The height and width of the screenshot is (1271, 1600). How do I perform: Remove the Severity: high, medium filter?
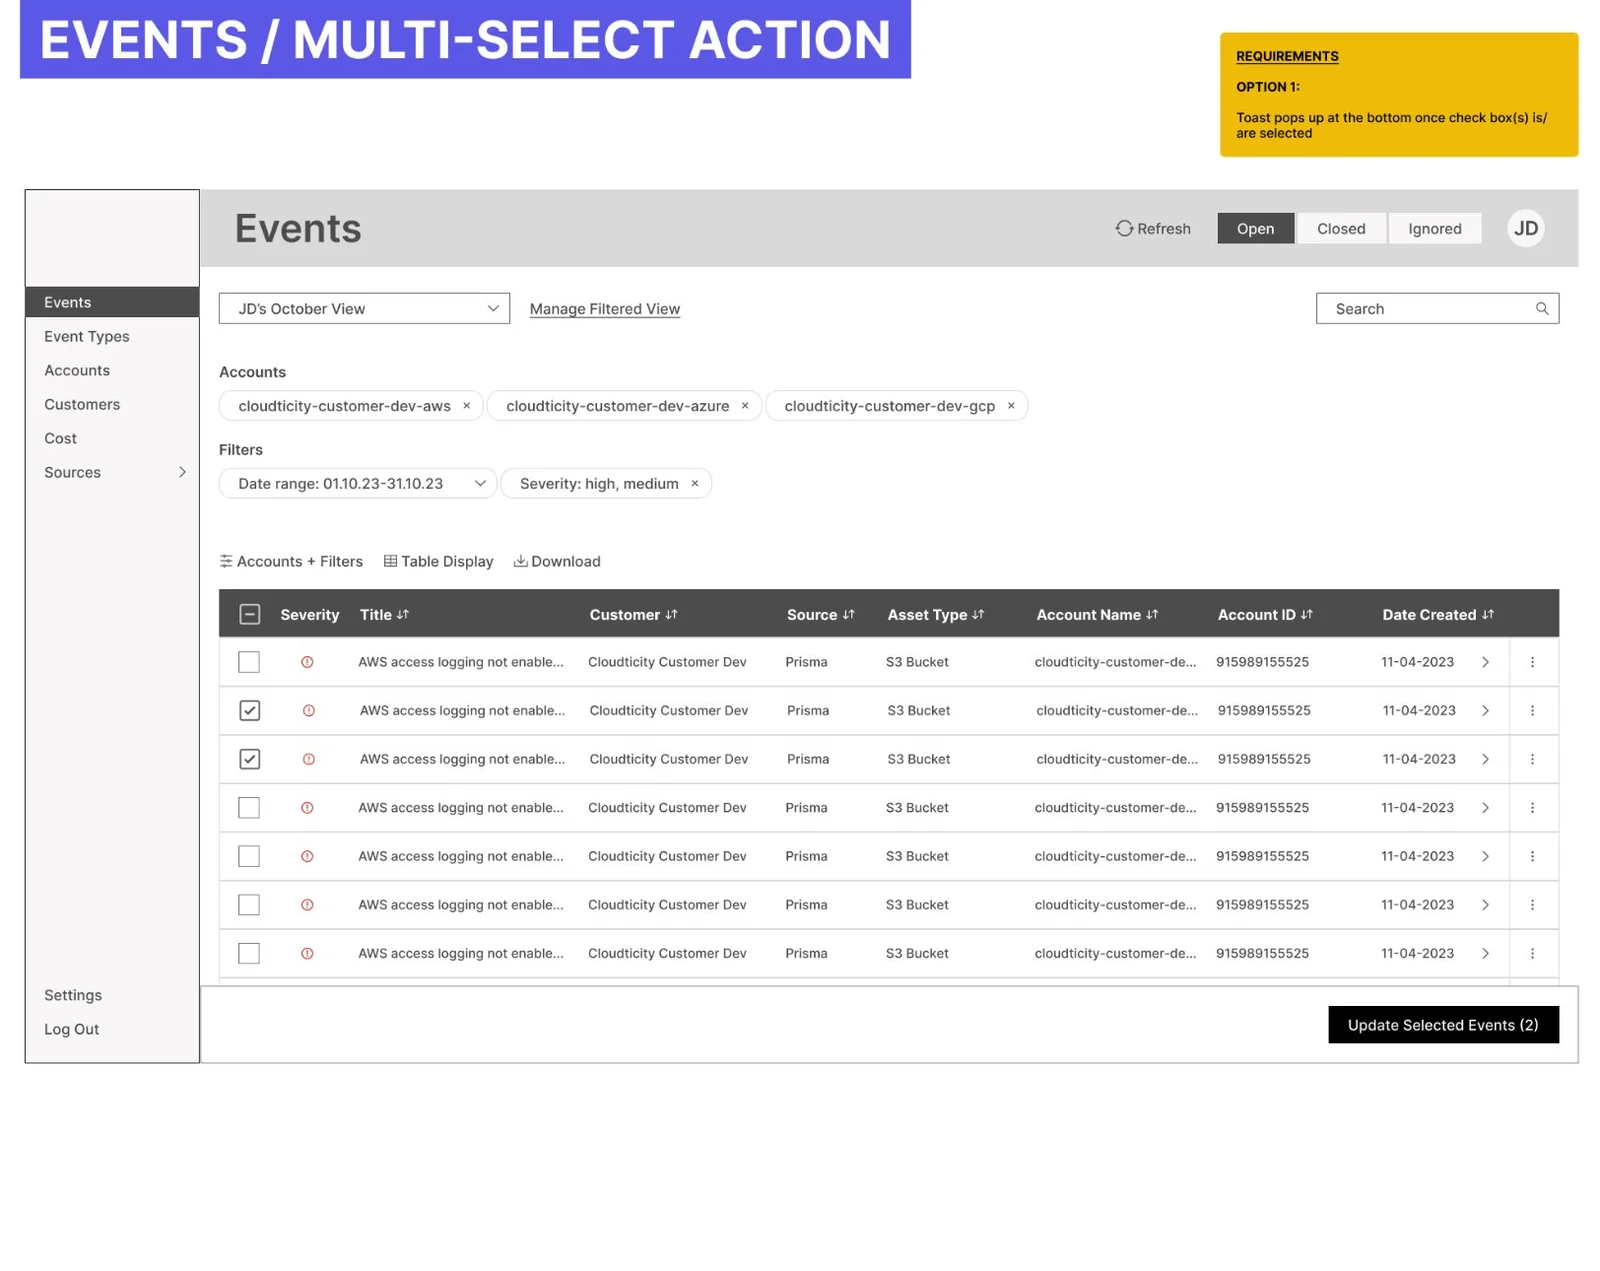coord(695,484)
